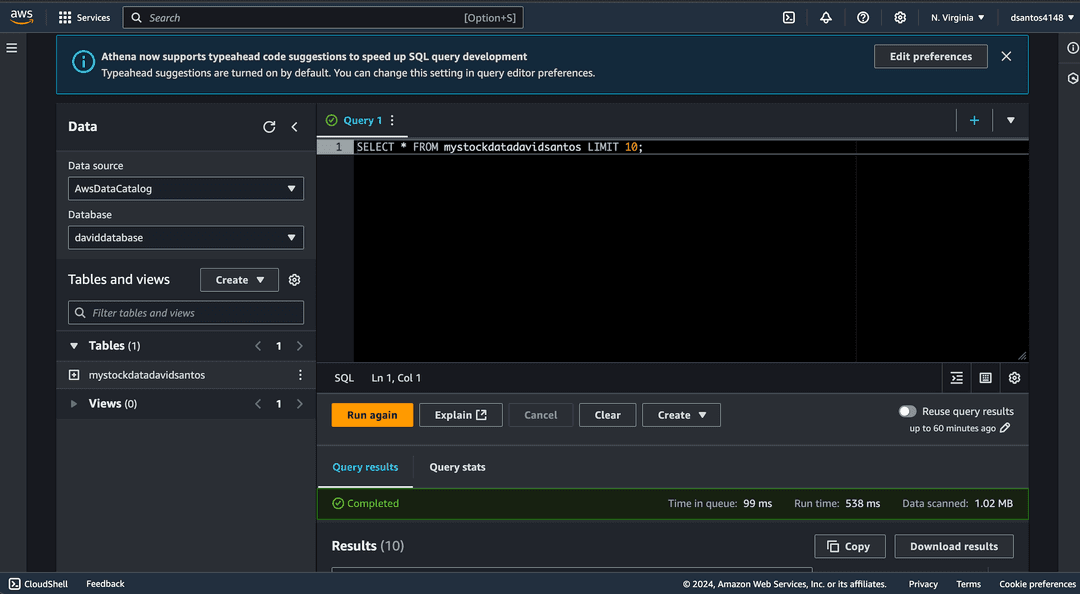
Task: Open the Data source dropdown
Action: [186, 188]
